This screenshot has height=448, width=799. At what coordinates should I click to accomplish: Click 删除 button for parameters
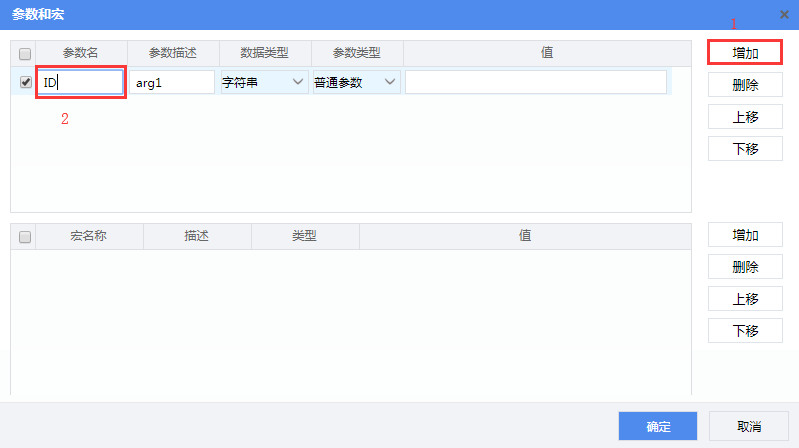pos(745,85)
